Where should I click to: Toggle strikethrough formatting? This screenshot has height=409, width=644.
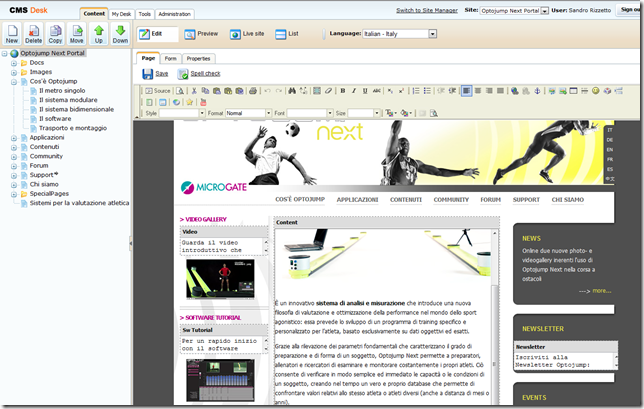376,91
